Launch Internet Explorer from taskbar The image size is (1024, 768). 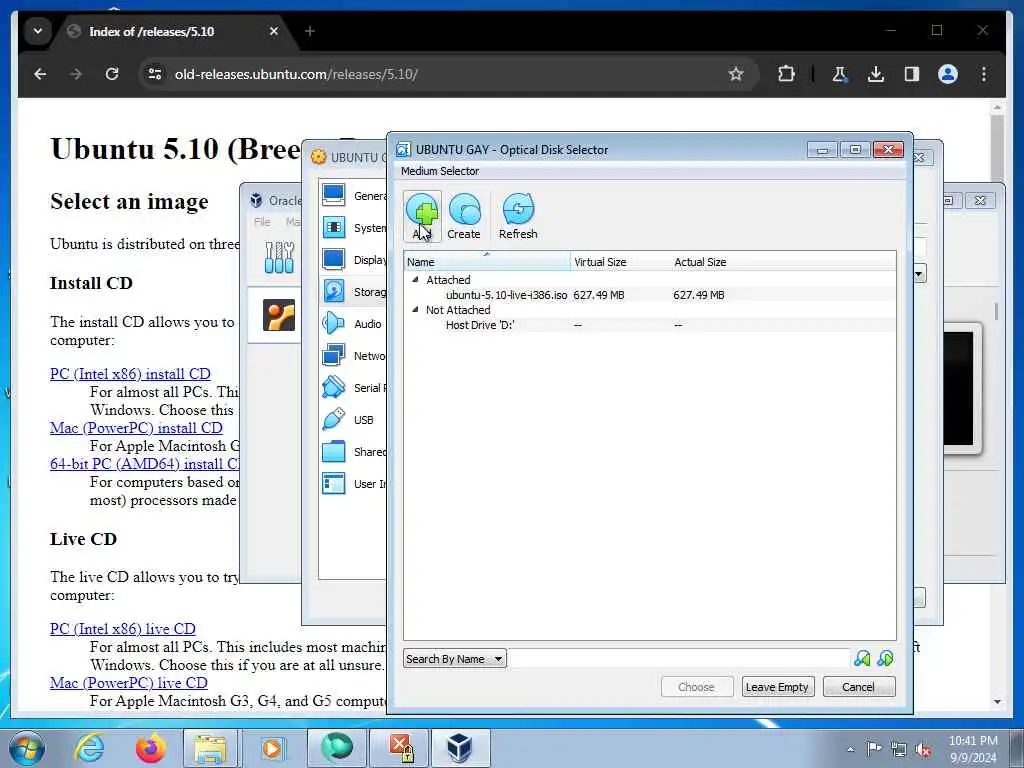coord(89,748)
